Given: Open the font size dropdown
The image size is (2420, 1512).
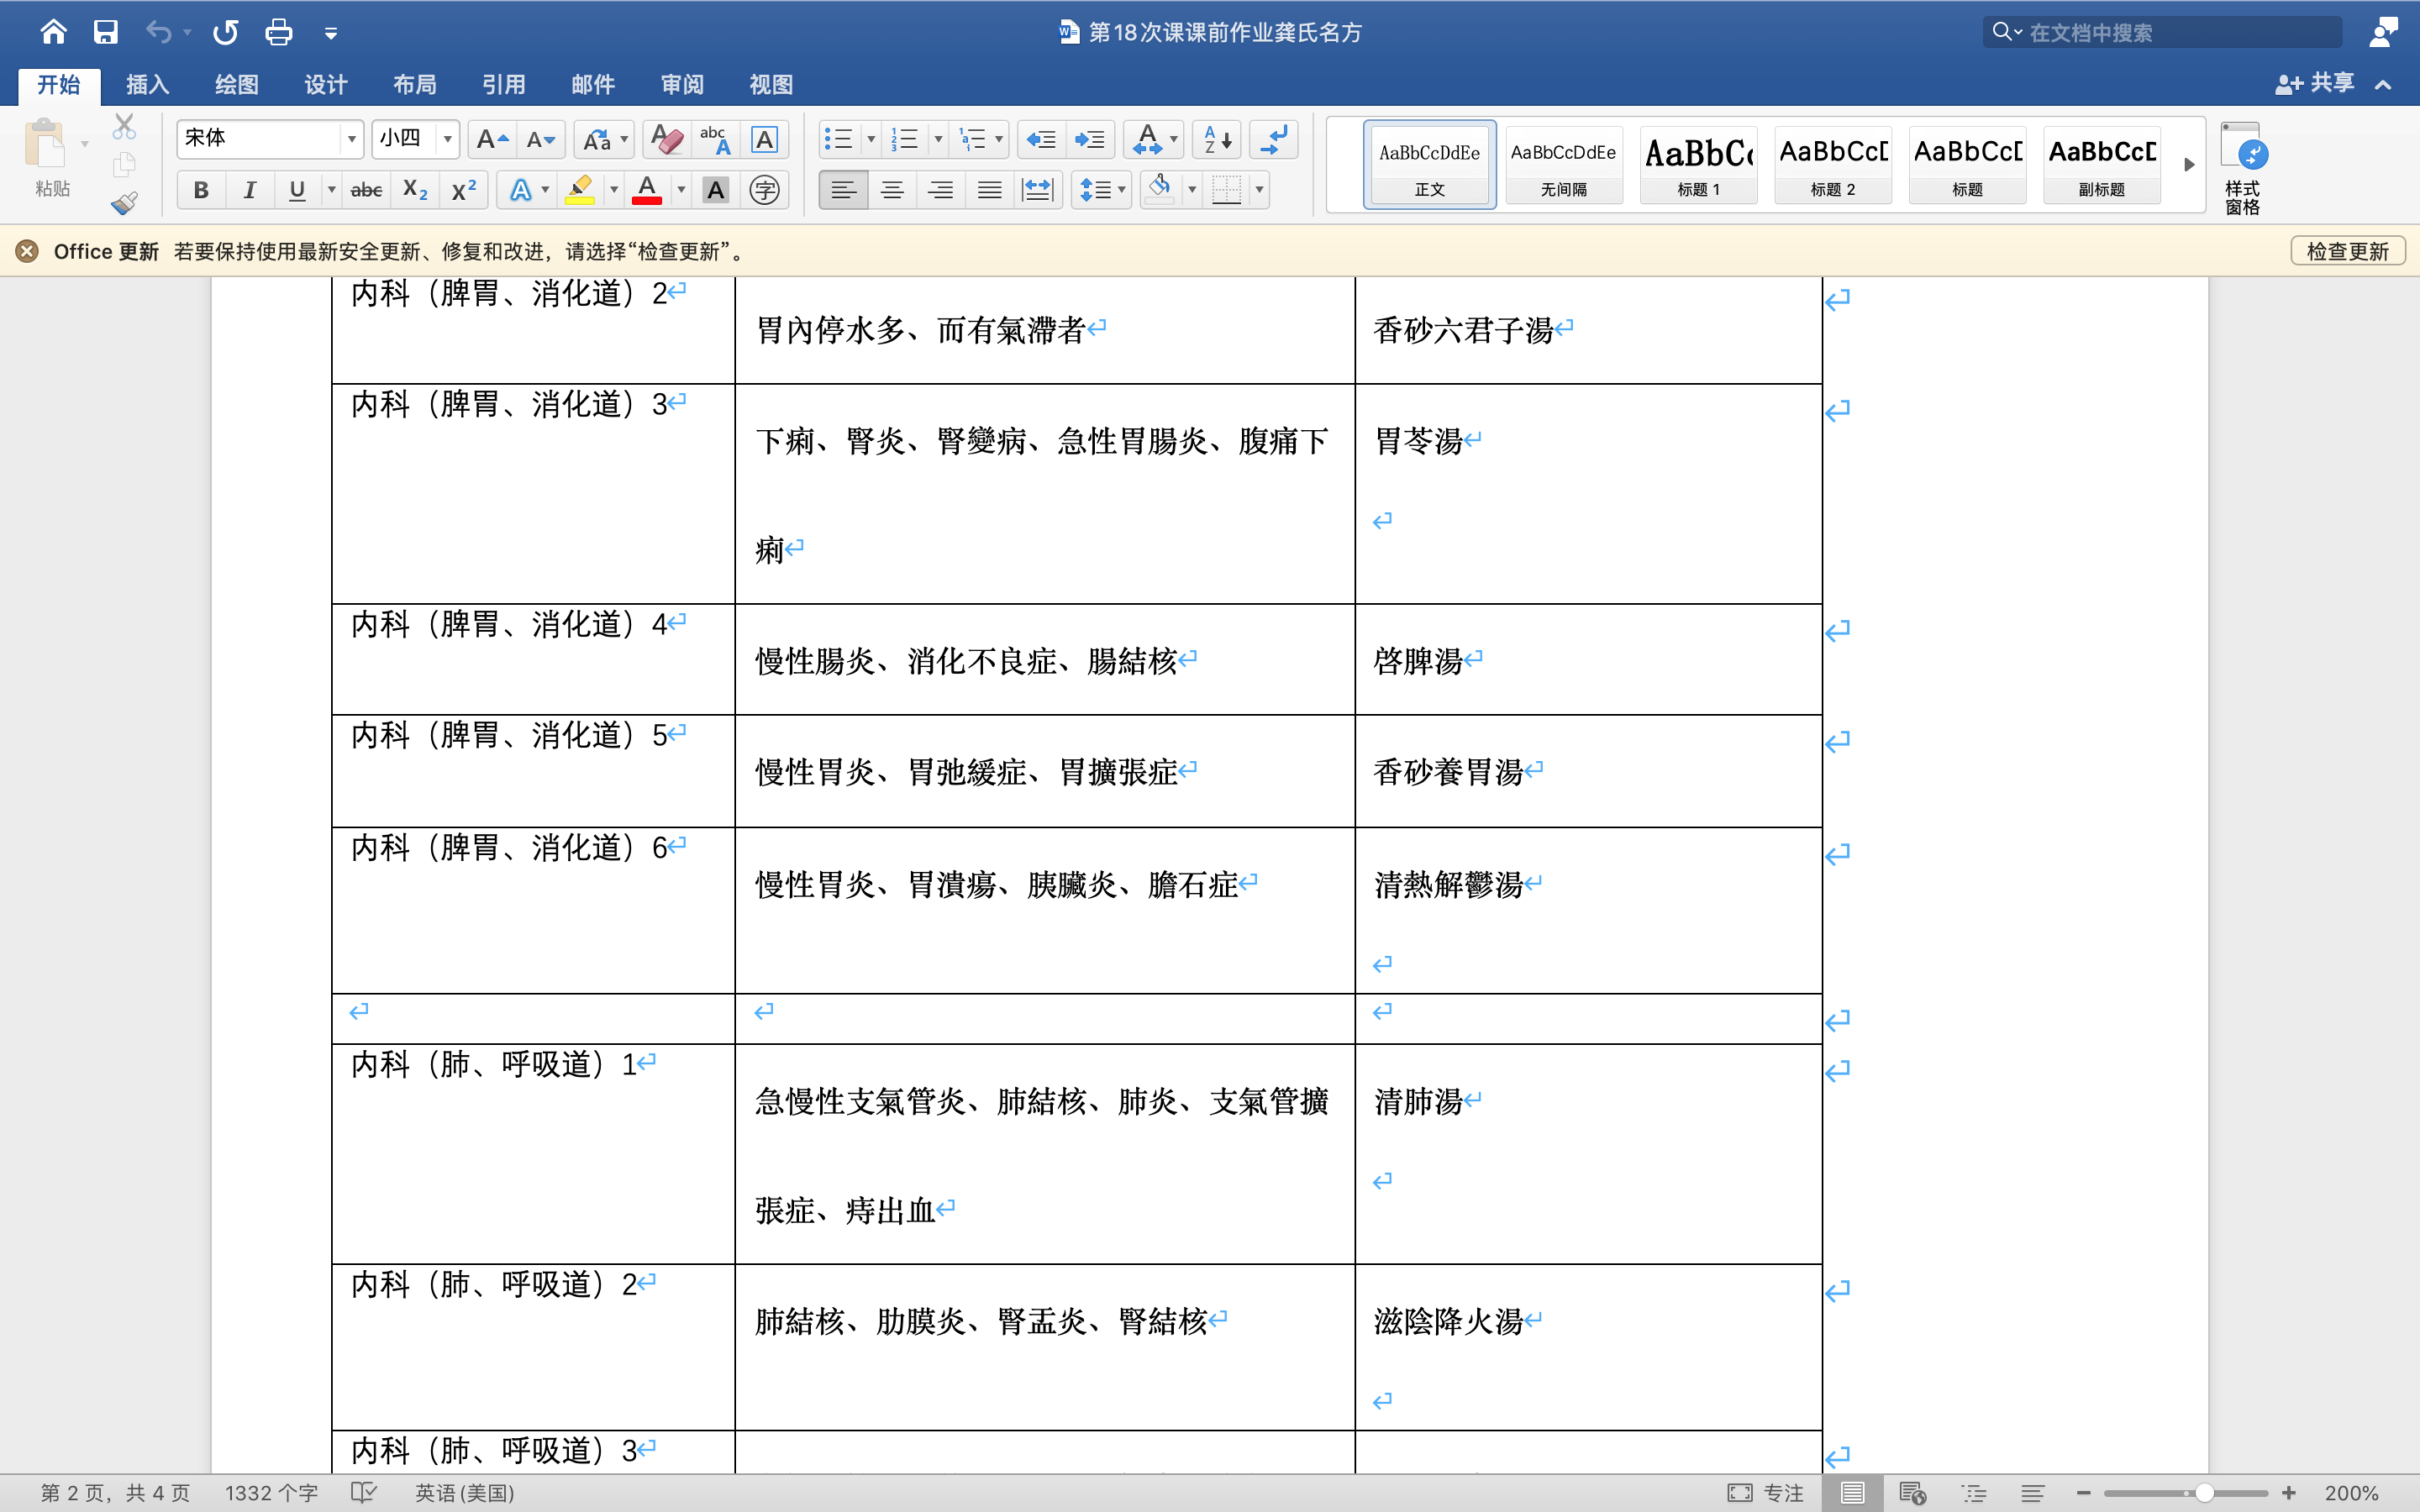Looking at the screenshot, I should click(447, 139).
